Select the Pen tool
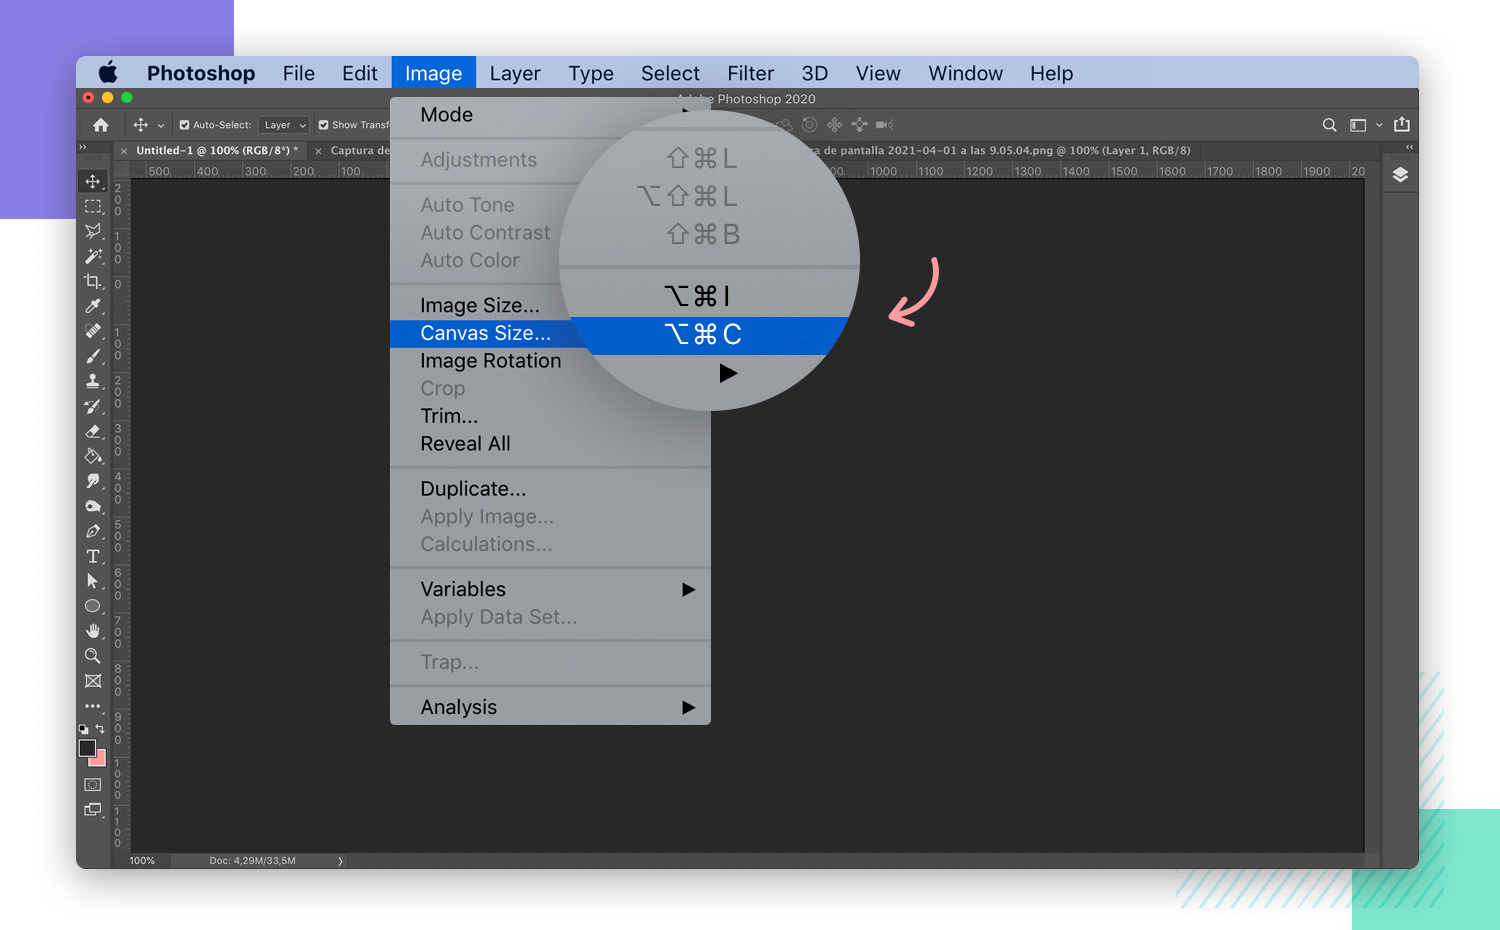 click(x=93, y=531)
